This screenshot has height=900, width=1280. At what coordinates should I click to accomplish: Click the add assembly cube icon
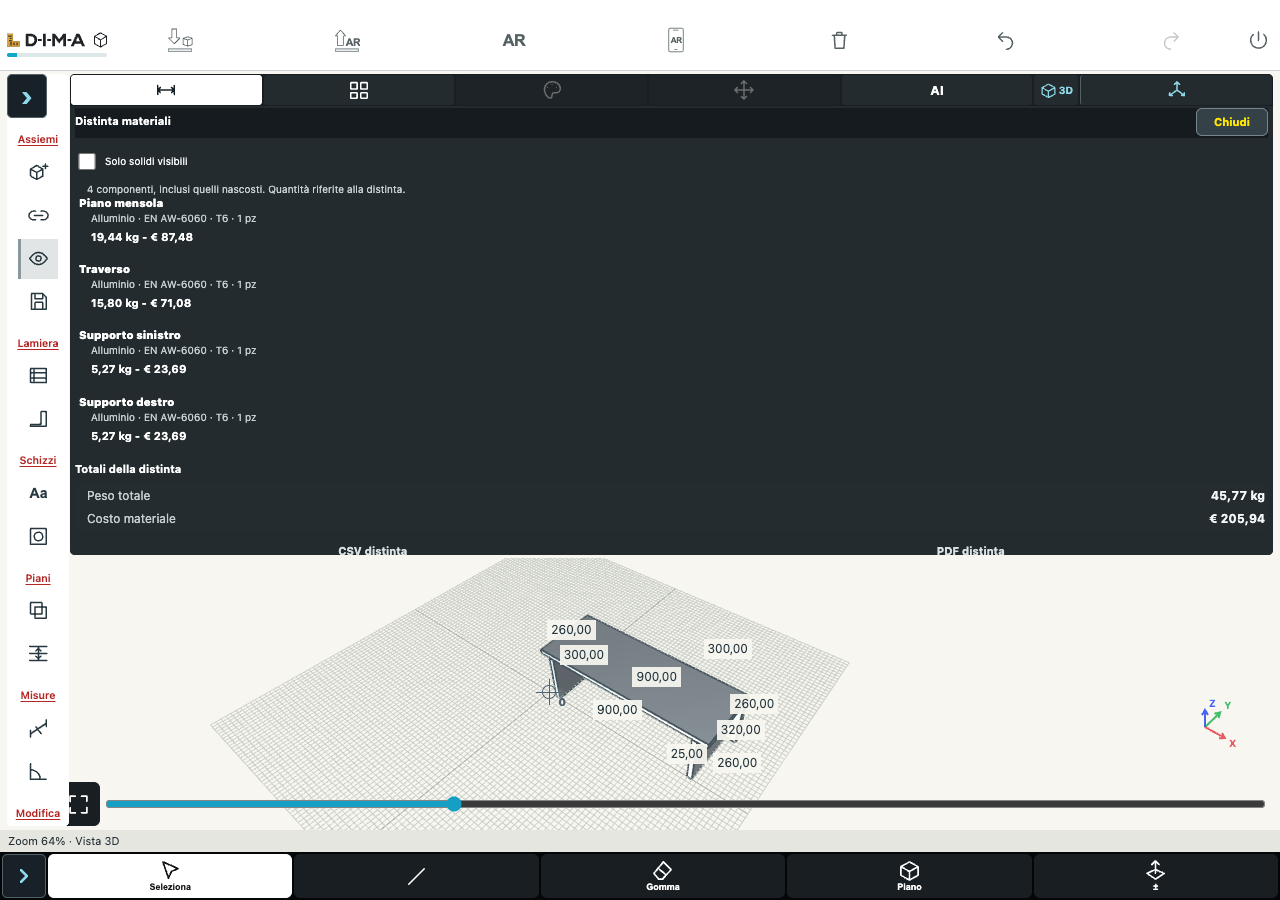(x=38, y=172)
